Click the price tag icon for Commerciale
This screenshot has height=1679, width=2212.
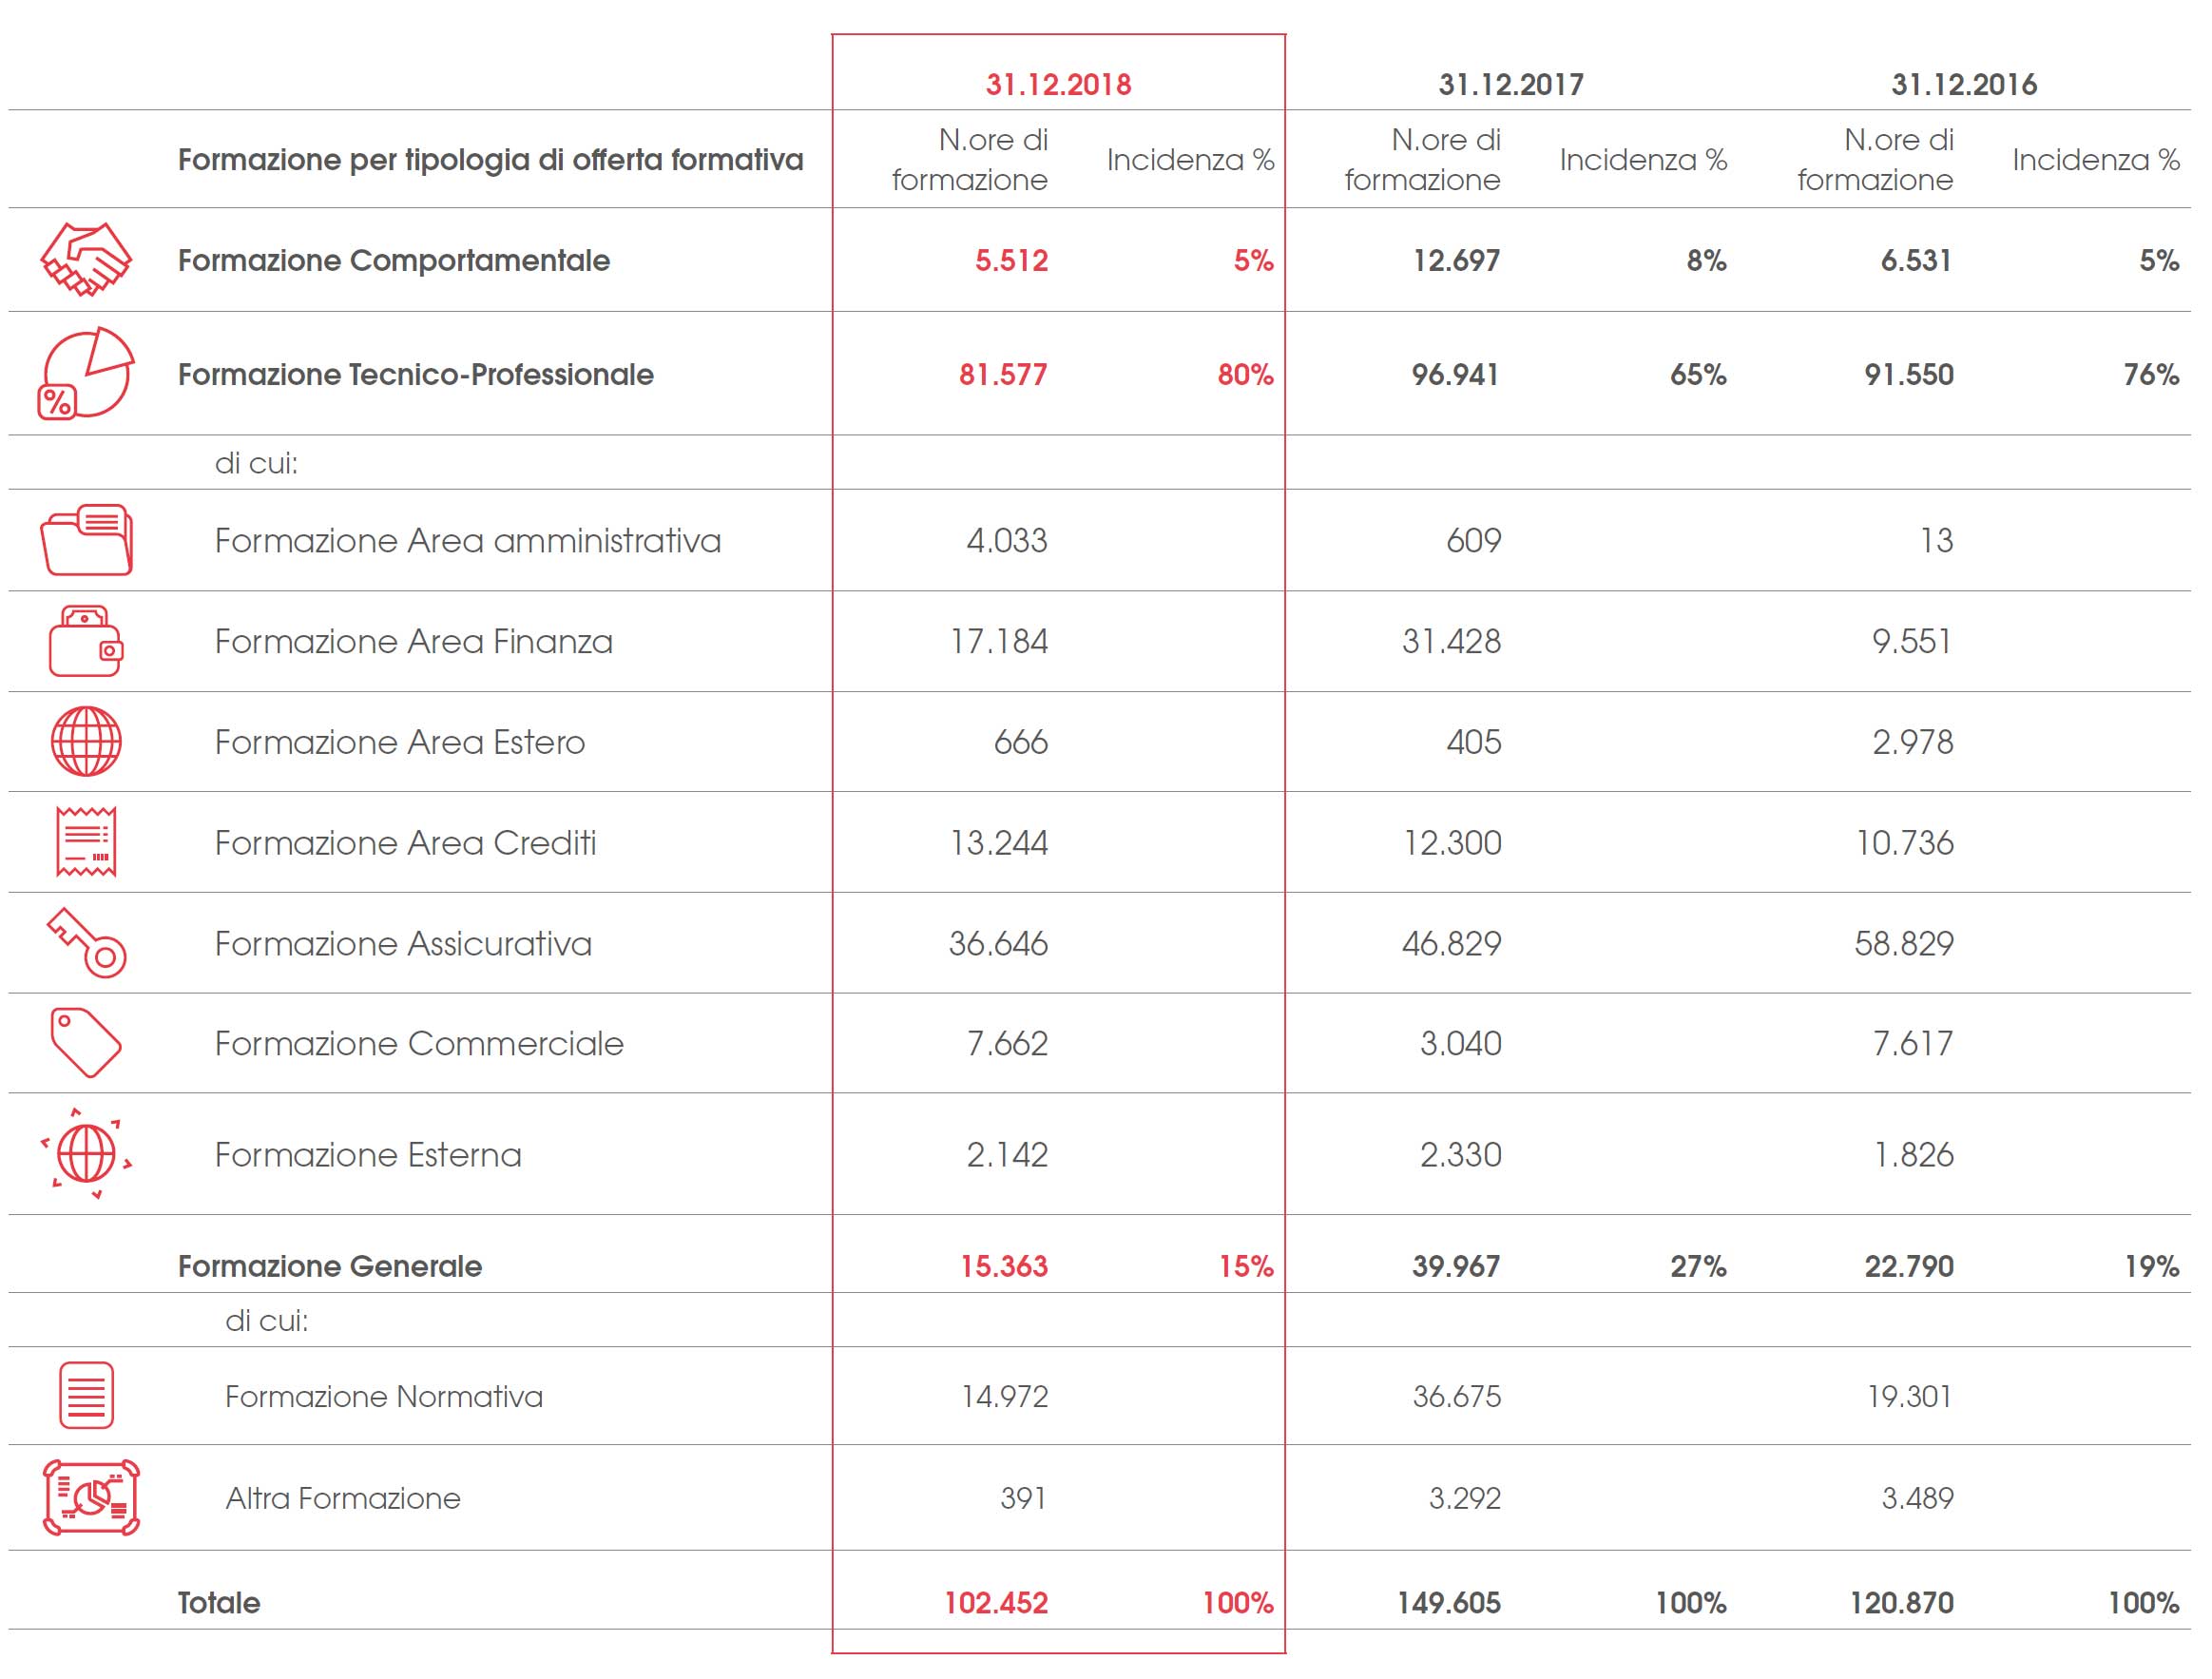[x=86, y=1043]
